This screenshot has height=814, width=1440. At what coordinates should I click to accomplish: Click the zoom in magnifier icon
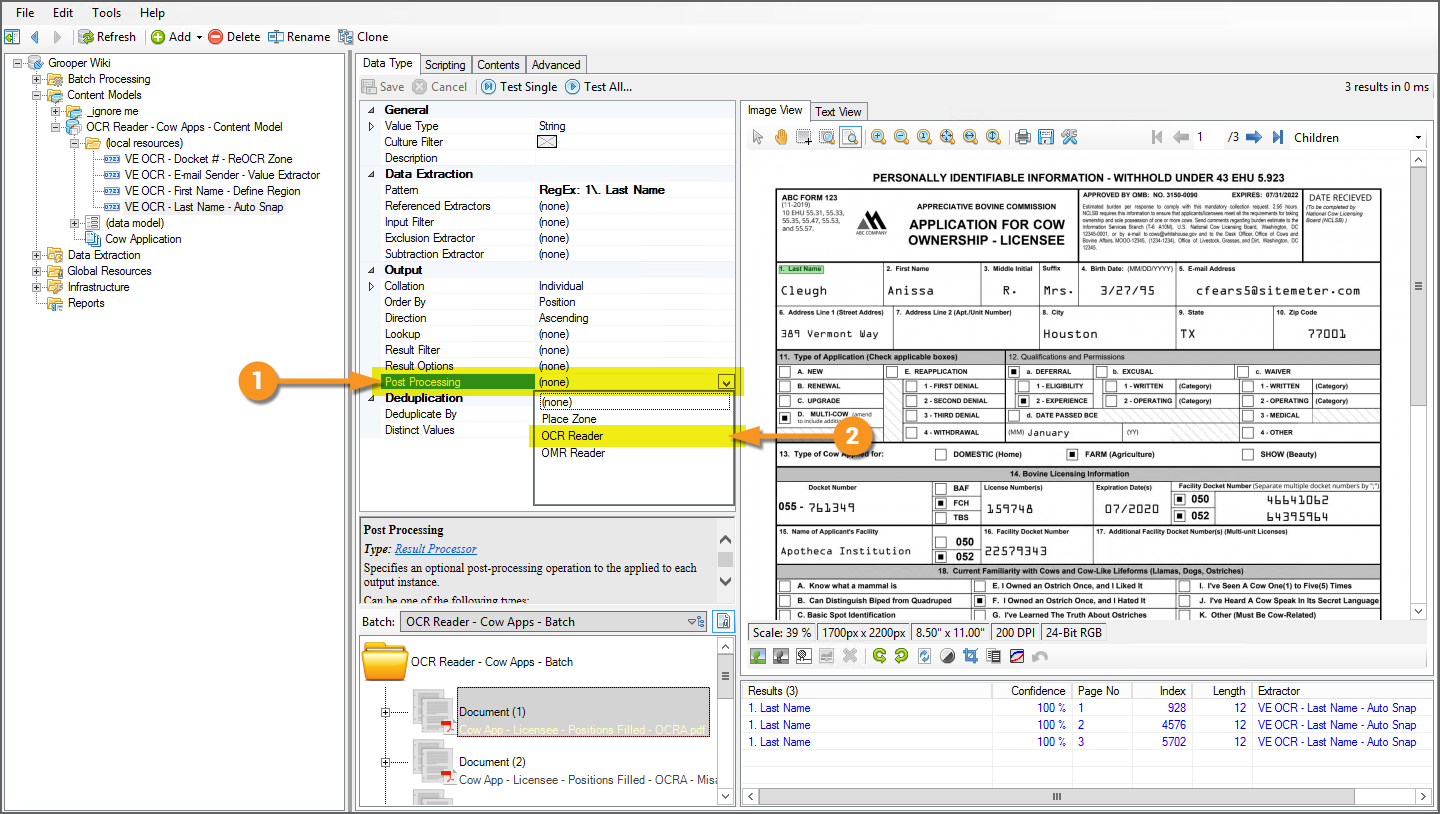click(x=878, y=137)
